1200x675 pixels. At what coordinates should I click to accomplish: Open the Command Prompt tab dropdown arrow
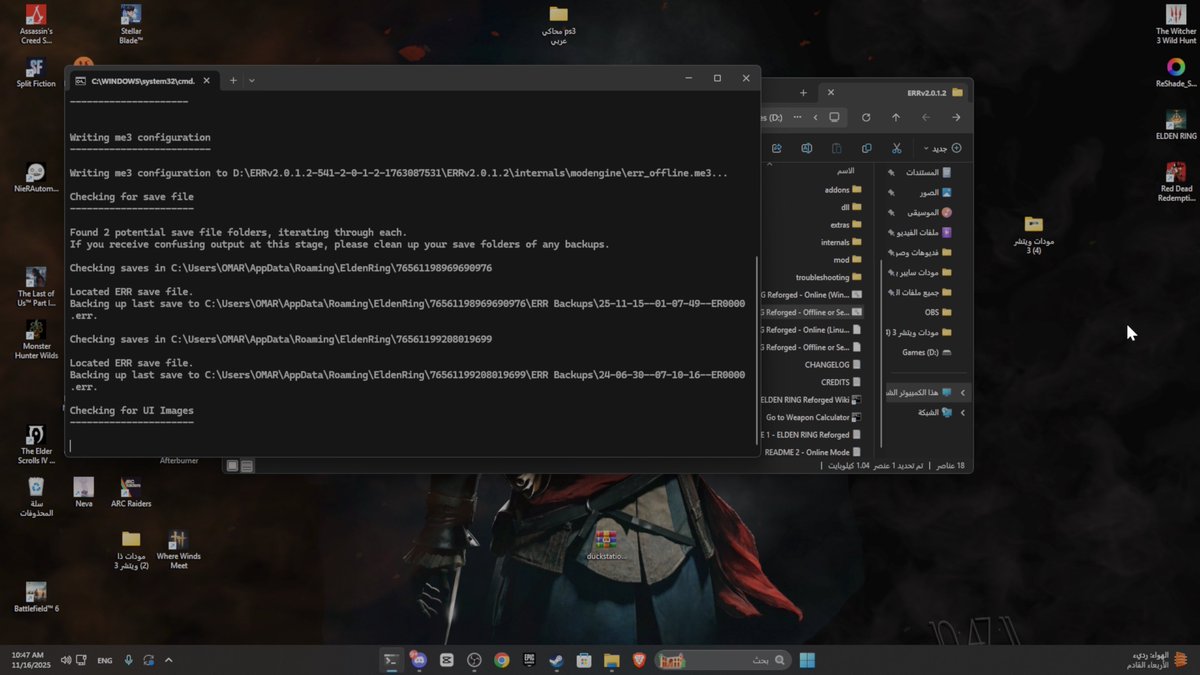coord(252,80)
